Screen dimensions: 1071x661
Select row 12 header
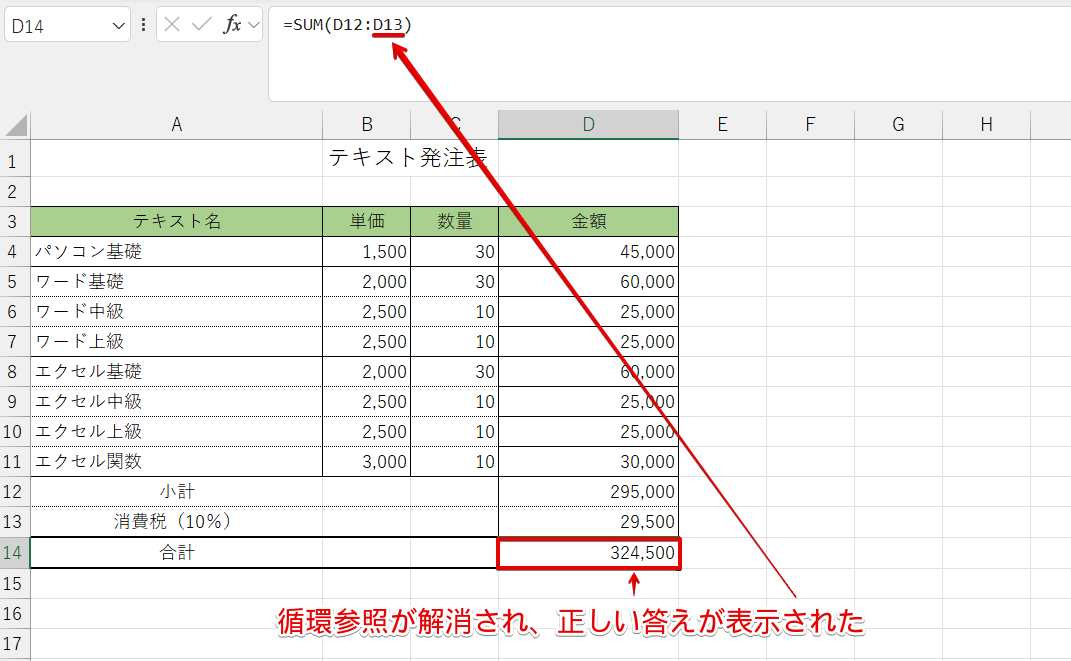(x=14, y=492)
